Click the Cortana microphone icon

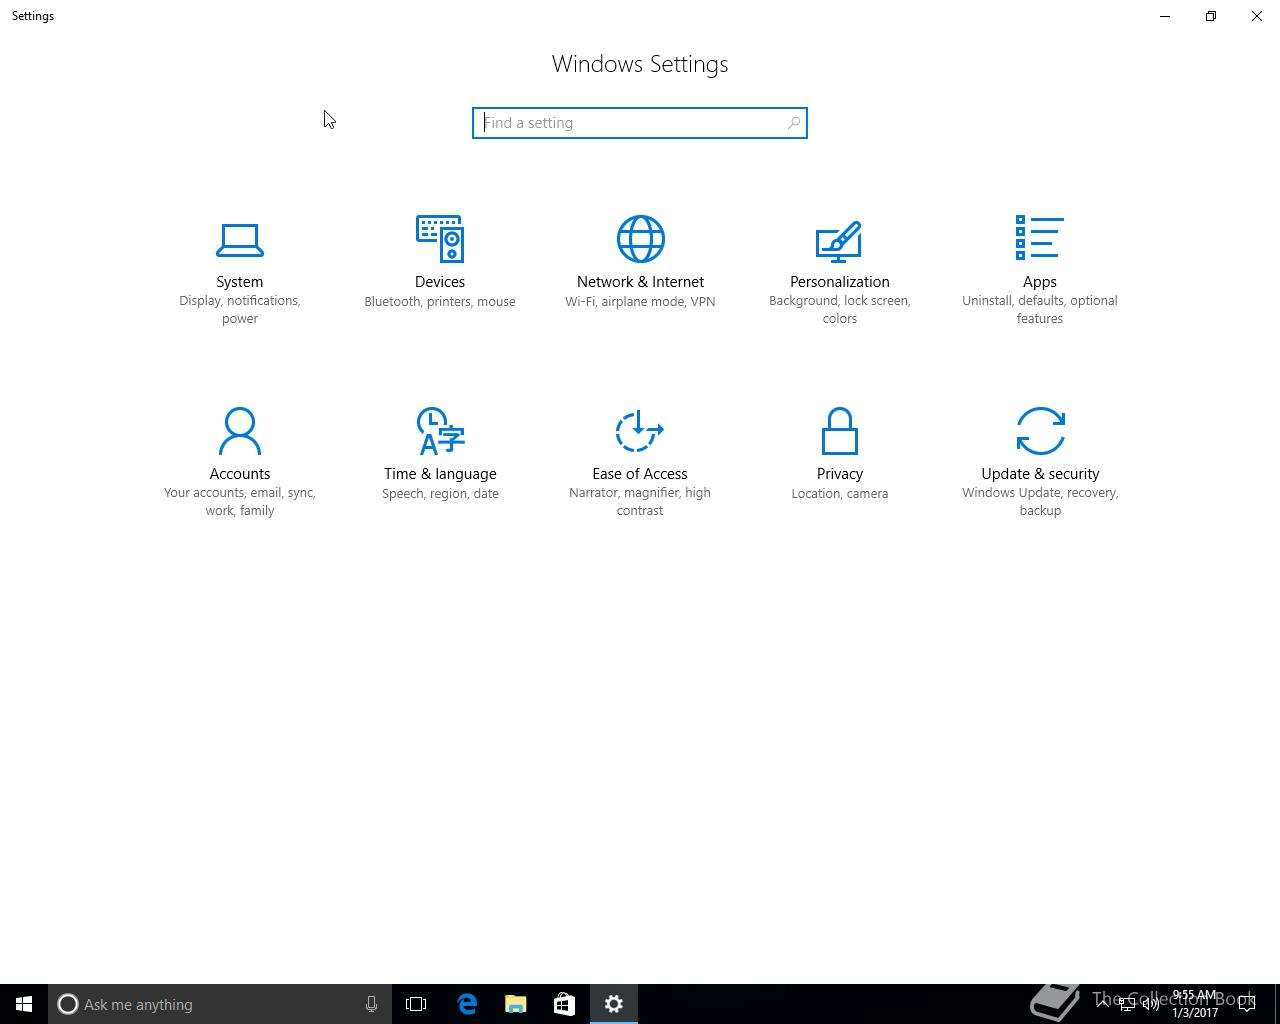371,1004
